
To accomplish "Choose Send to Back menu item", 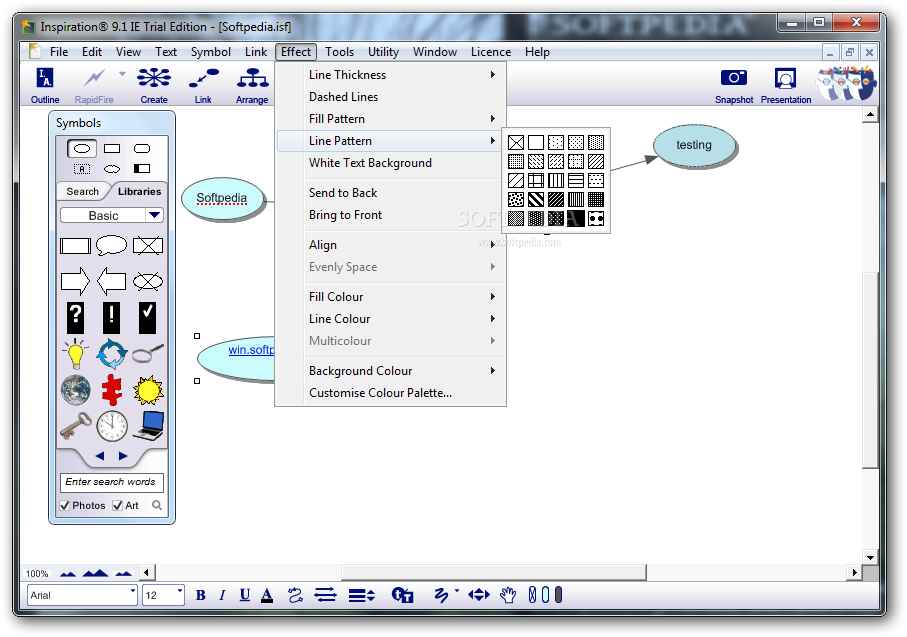I will pos(392,193).
